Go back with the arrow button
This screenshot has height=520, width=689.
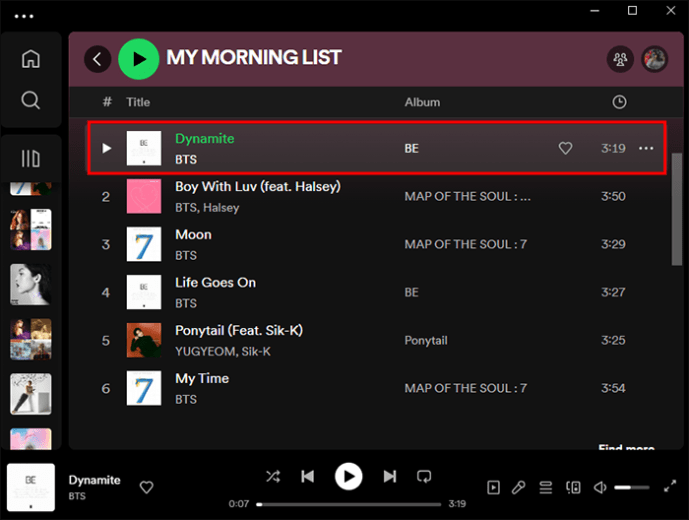[x=98, y=59]
